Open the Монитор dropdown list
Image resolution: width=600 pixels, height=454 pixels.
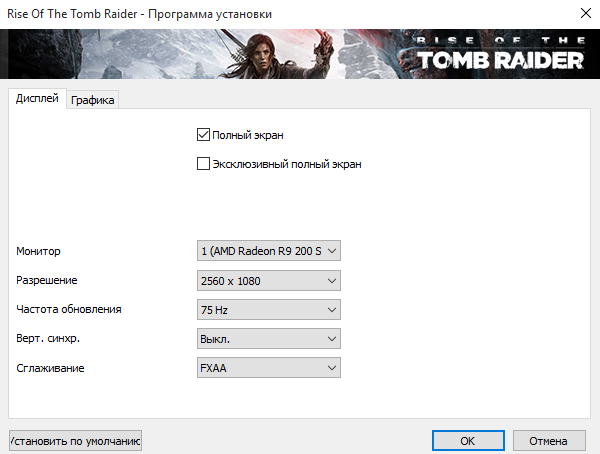tap(269, 251)
